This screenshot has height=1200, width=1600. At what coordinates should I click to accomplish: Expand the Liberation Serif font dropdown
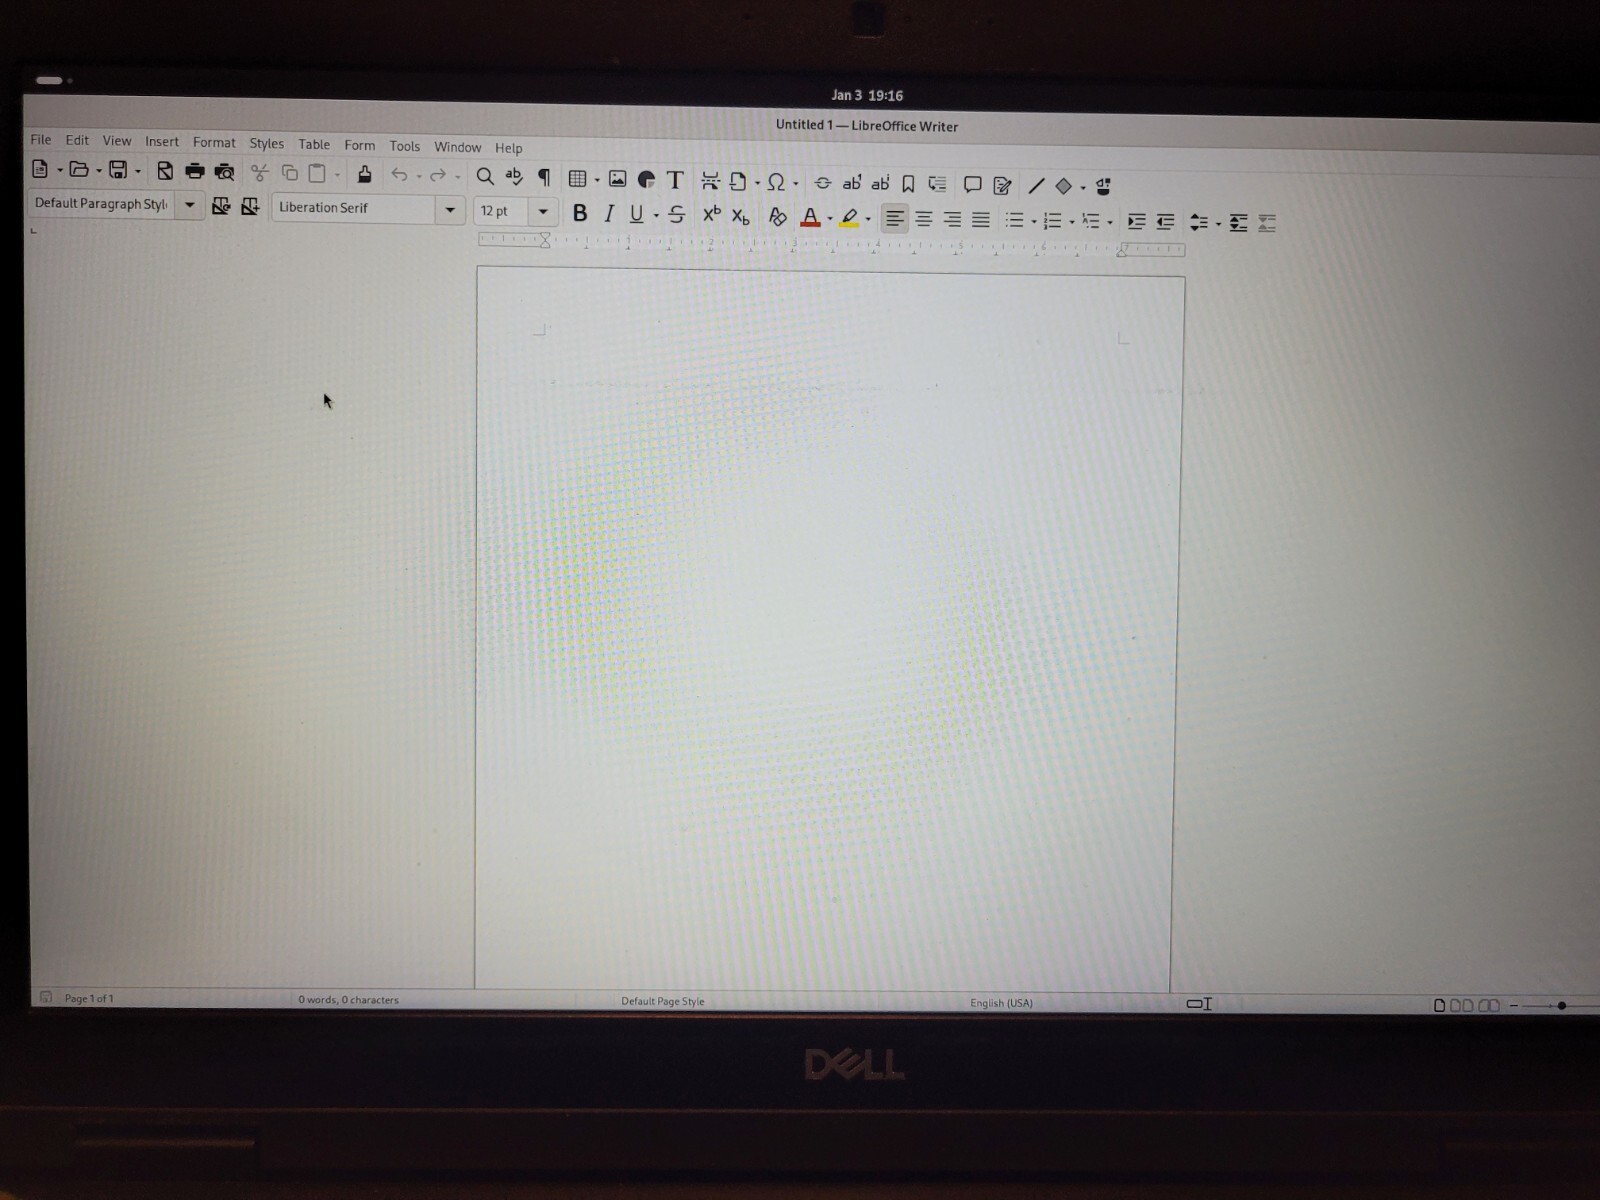[x=450, y=210]
